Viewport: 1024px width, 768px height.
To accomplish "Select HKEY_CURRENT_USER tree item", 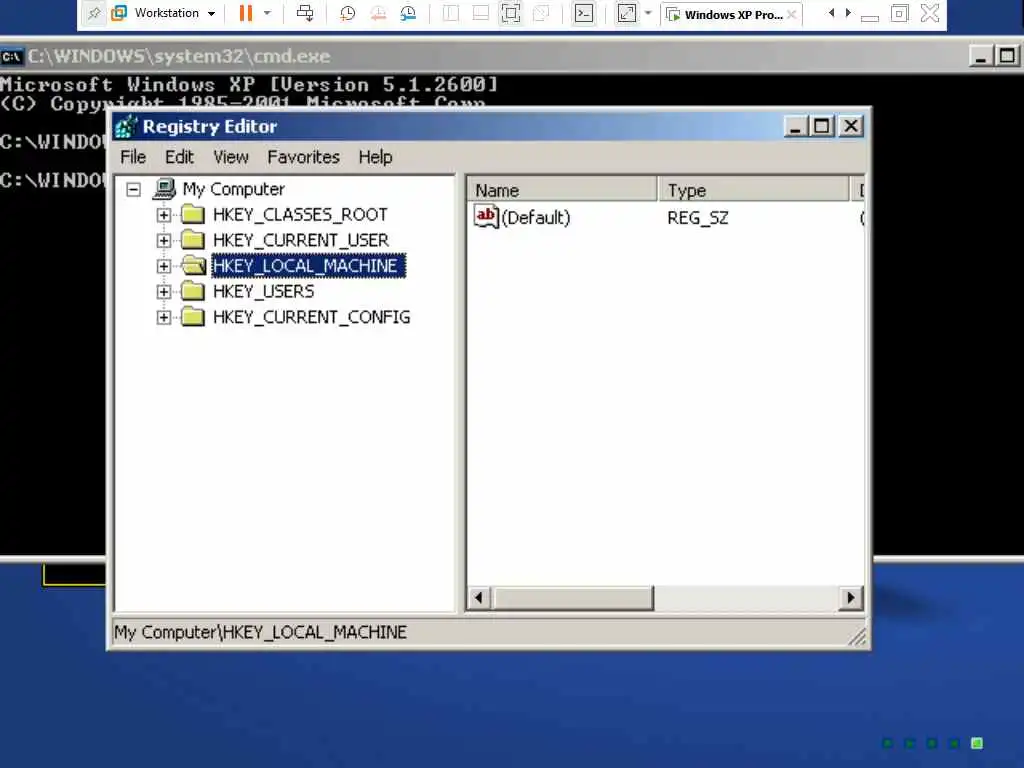I will tap(301, 240).
